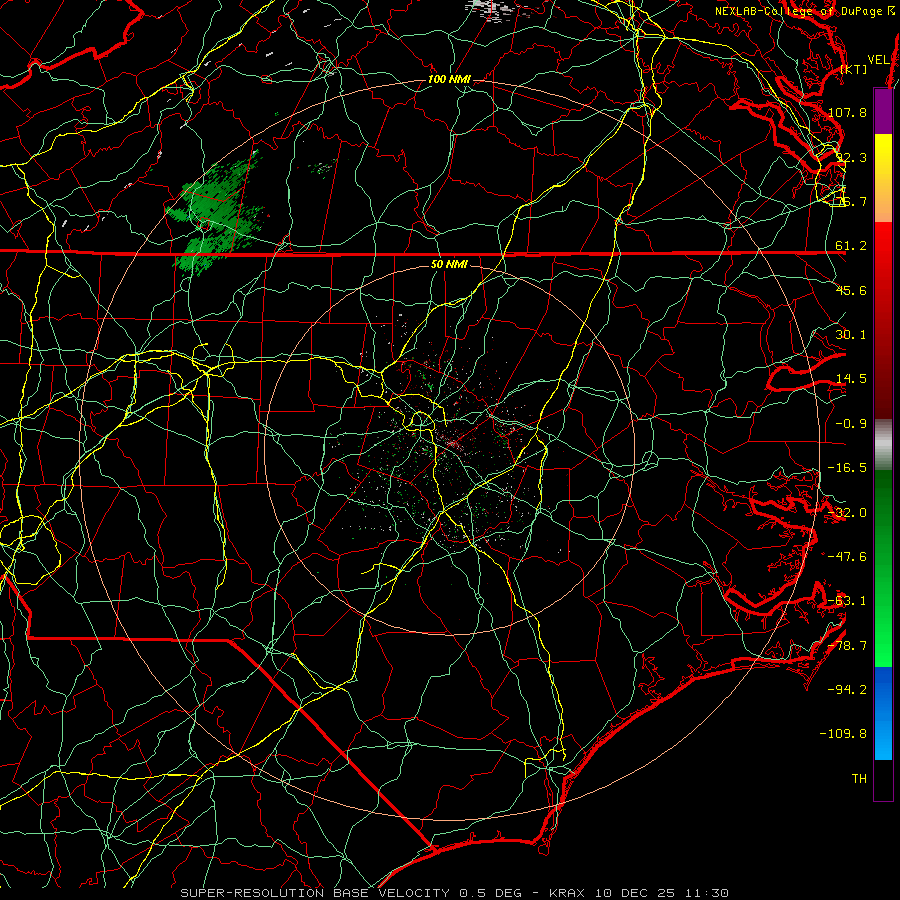Pick the yellow-orange segment of color bar
This screenshot has height=900, width=900.
pyautogui.click(x=883, y=178)
